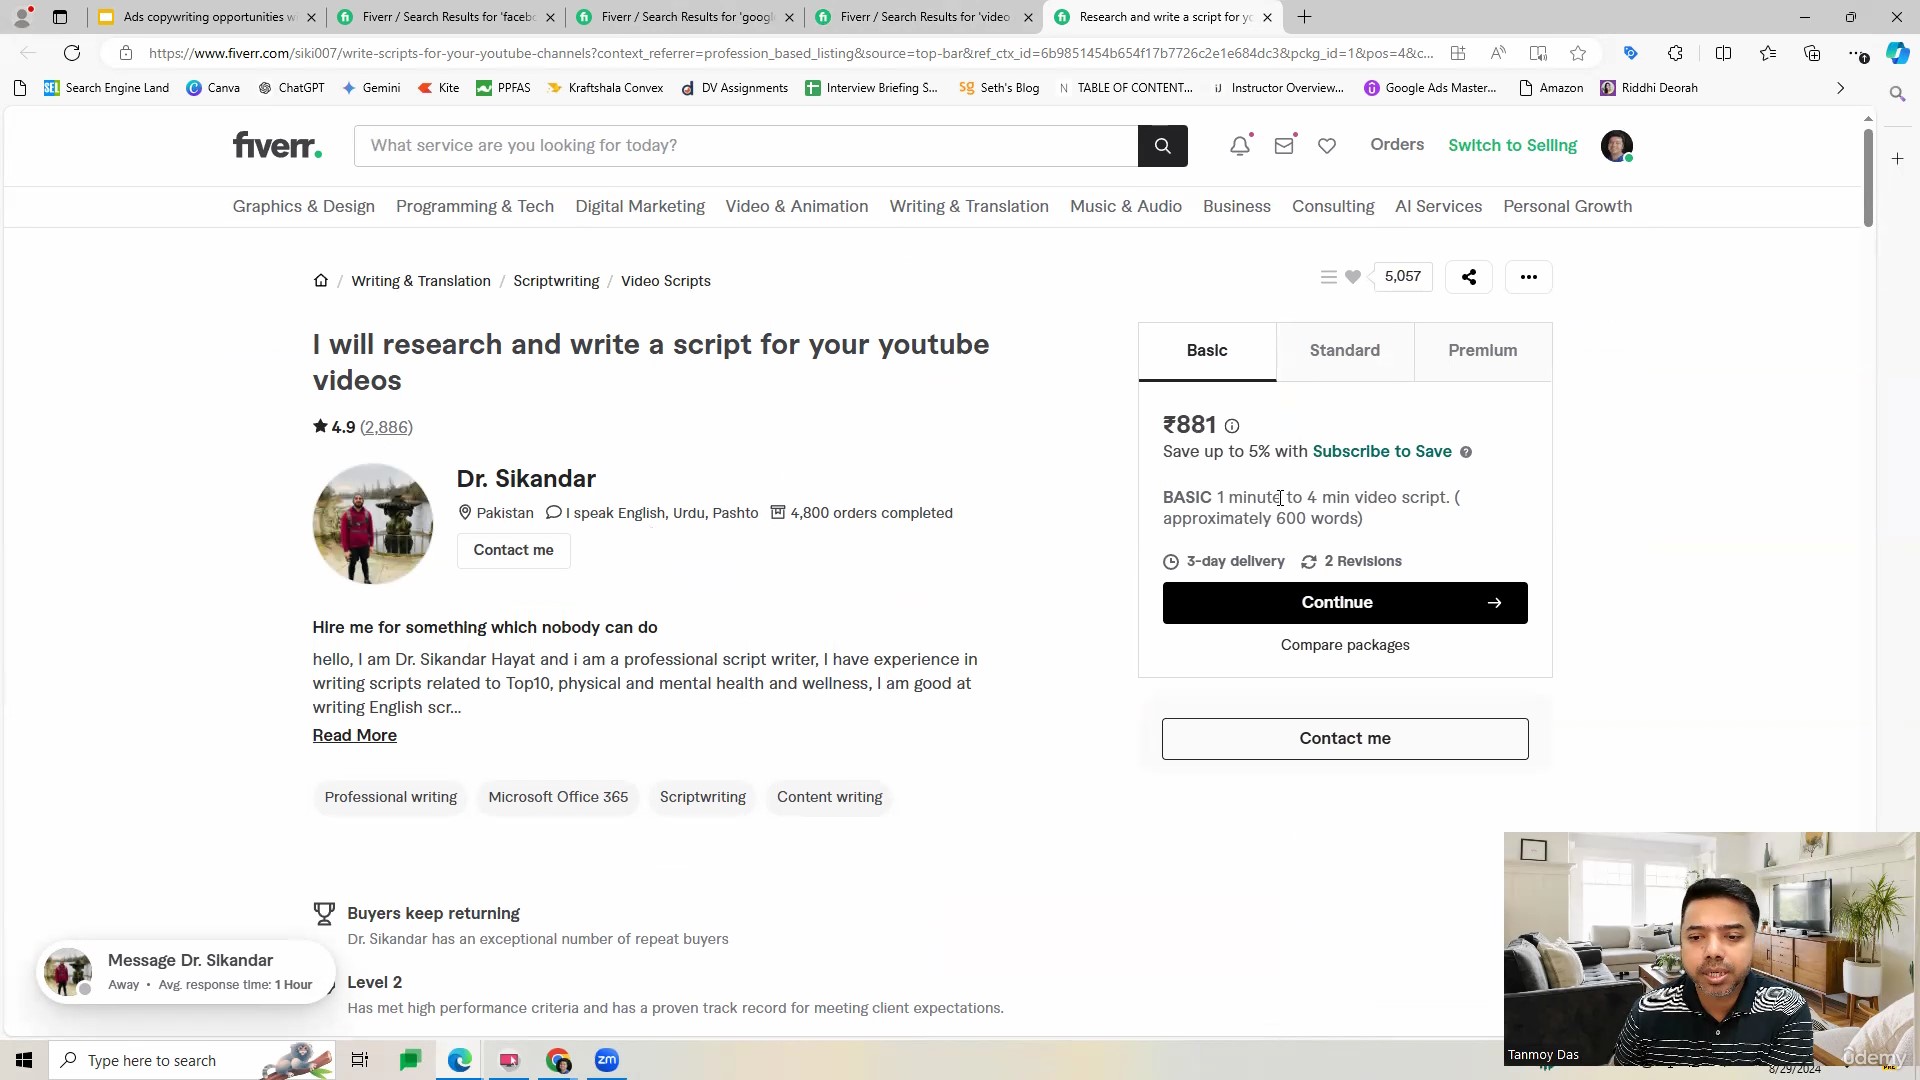This screenshot has height=1080, width=1920.
Task: Click the Fiverr logo
Action: (x=277, y=146)
